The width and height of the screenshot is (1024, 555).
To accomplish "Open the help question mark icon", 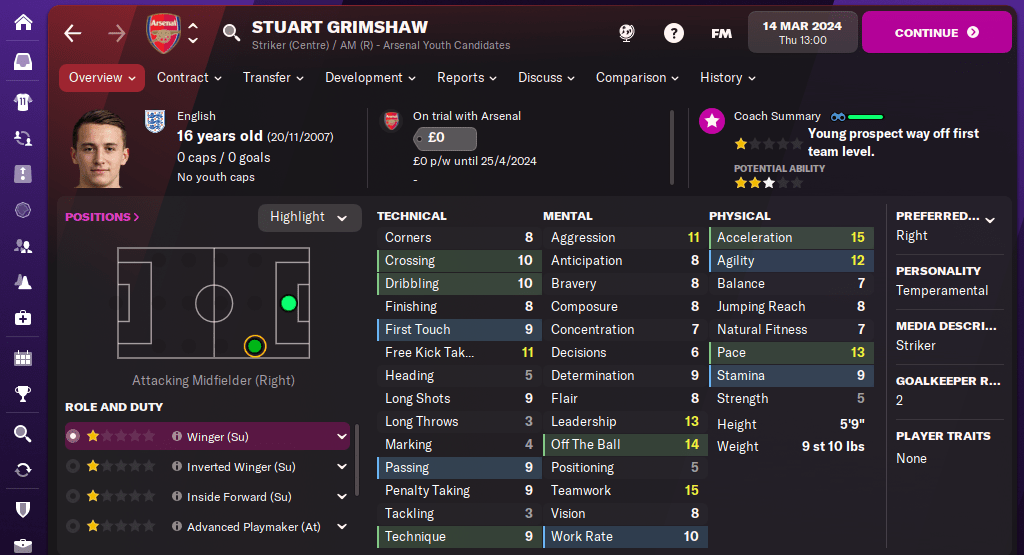I will (x=674, y=33).
